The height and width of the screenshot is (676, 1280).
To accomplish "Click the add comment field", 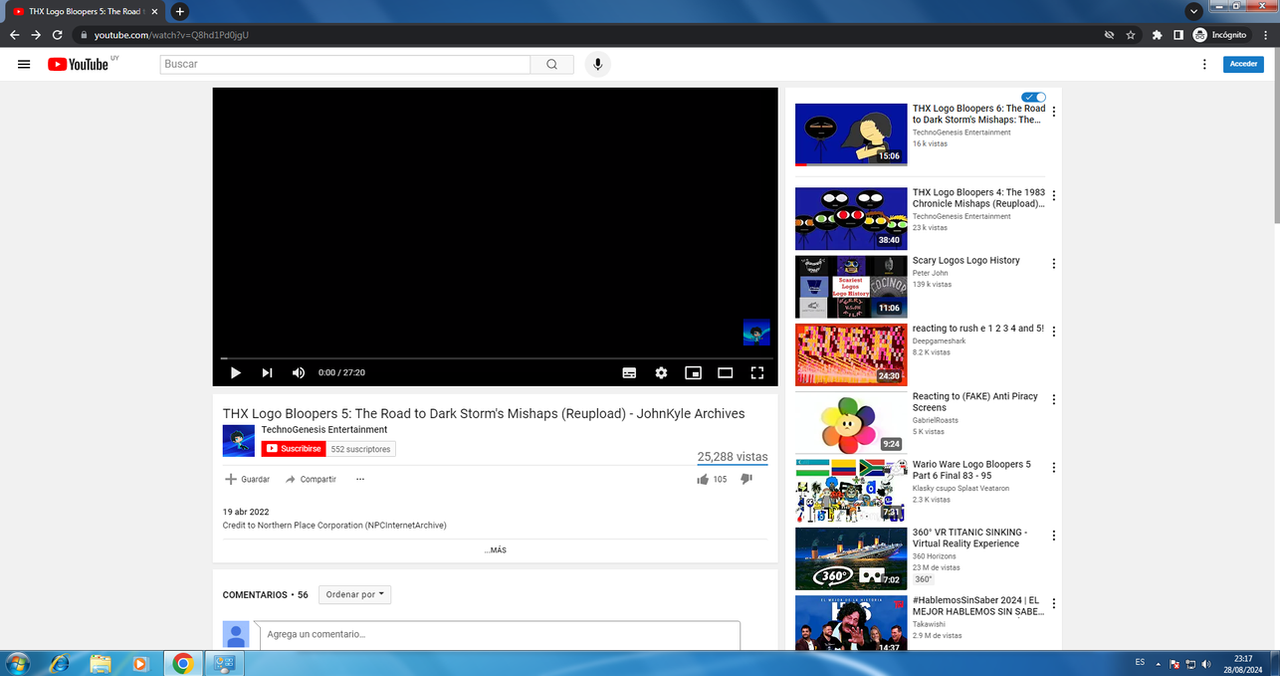I will tap(500, 634).
